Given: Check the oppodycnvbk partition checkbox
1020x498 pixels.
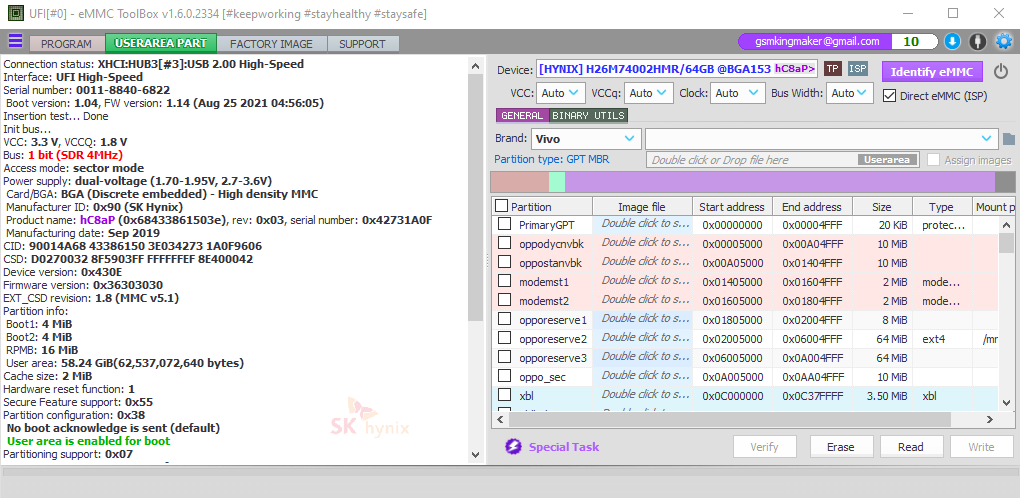Looking at the screenshot, I should tap(504, 243).
